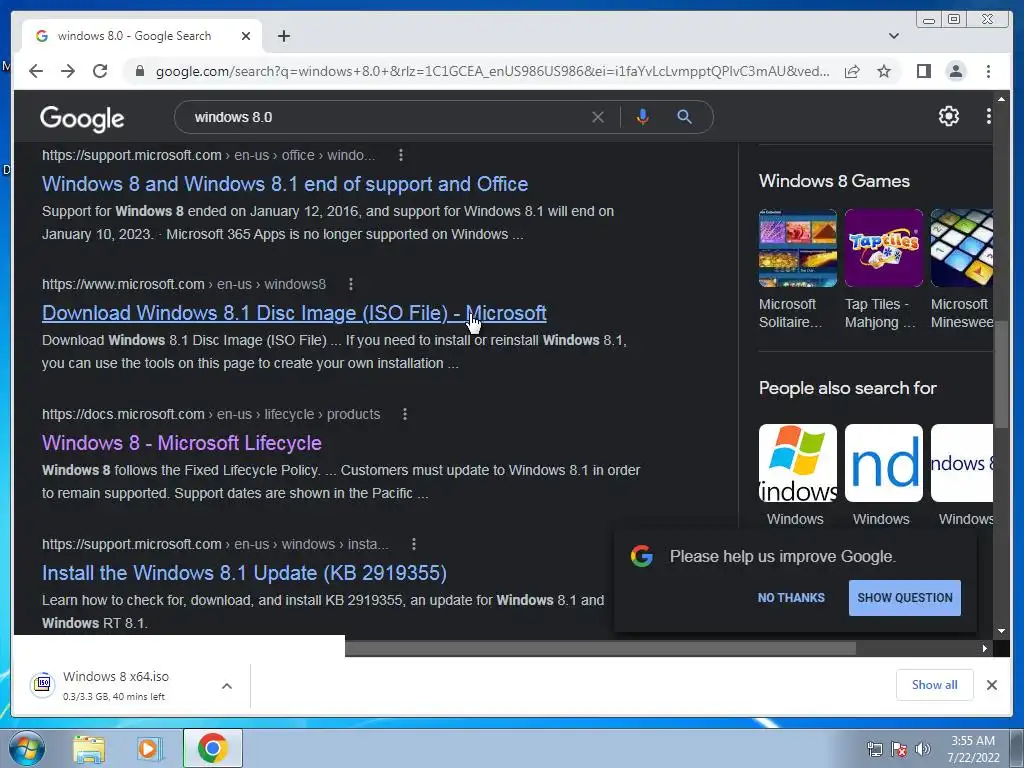Open the network tray icon
The image size is (1024, 768).
(x=874, y=749)
